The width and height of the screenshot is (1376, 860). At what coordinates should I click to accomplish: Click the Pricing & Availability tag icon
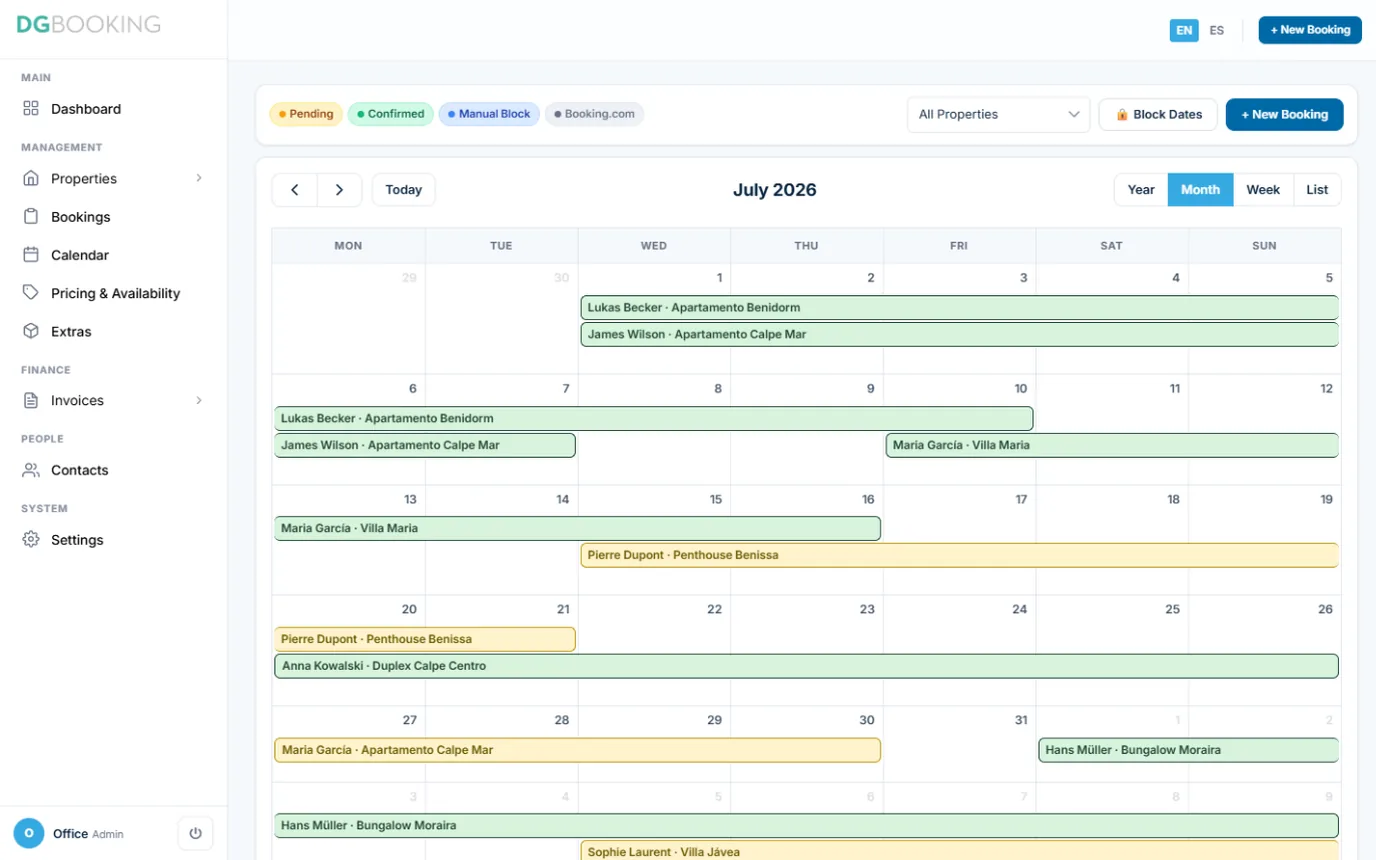click(x=31, y=293)
